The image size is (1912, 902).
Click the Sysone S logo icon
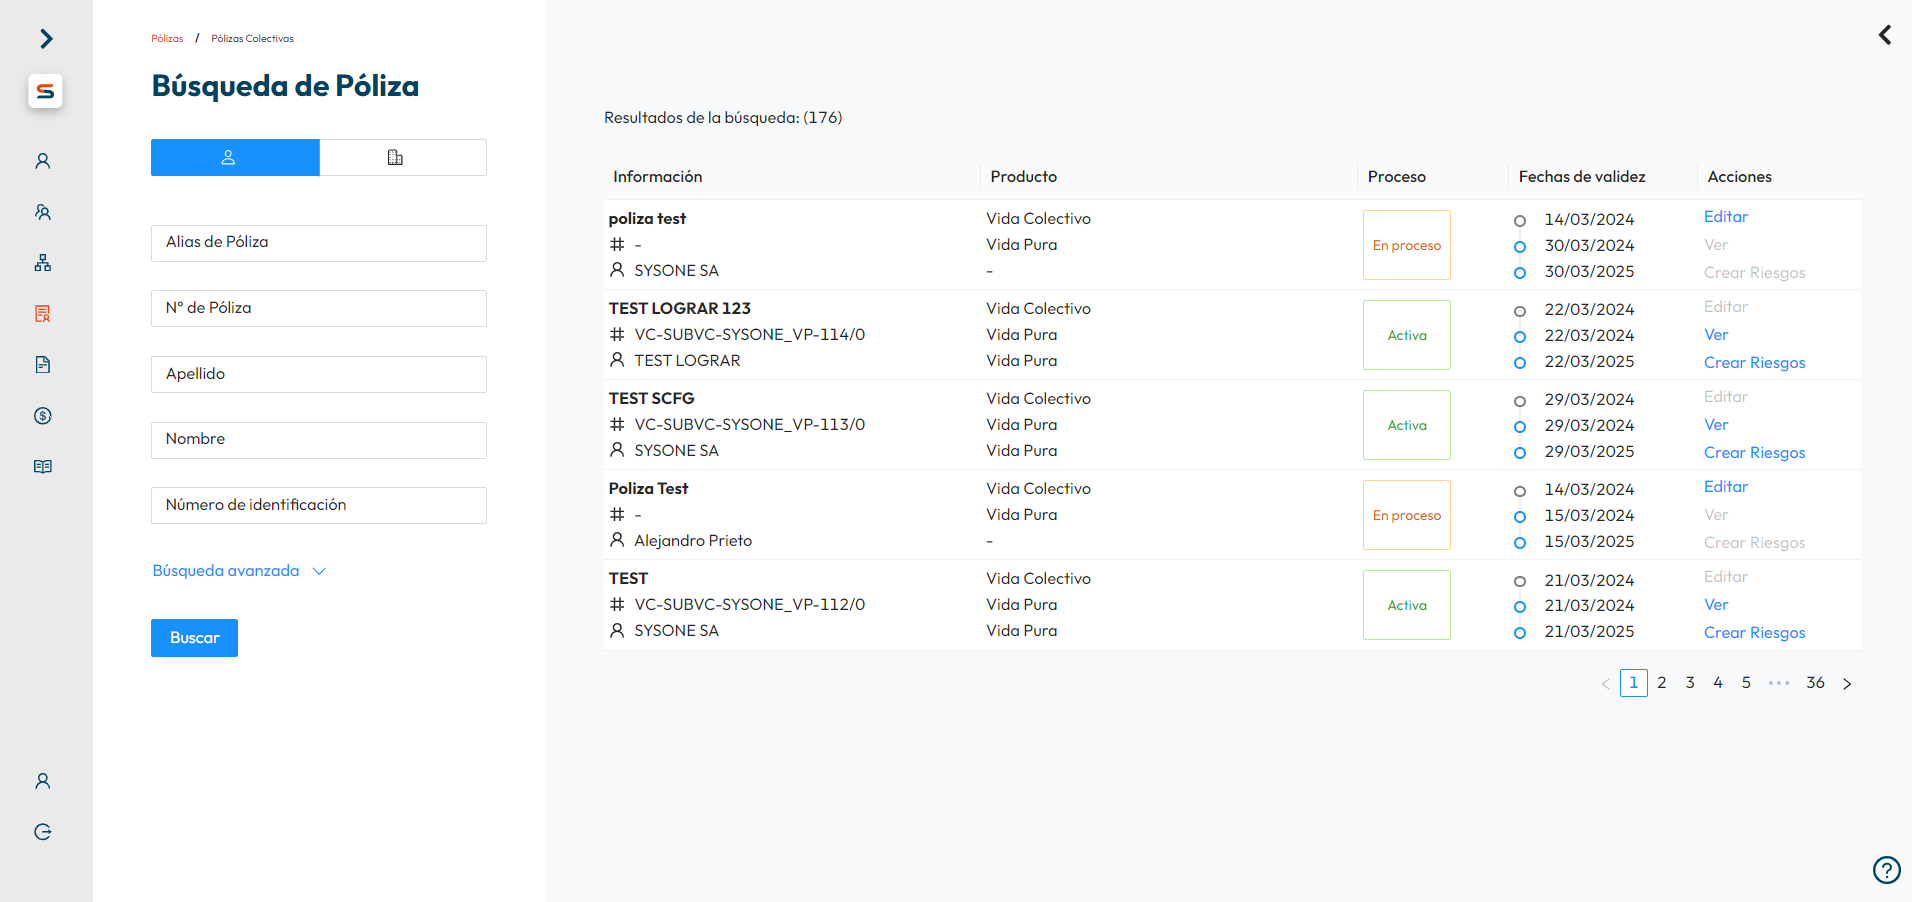click(45, 91)
